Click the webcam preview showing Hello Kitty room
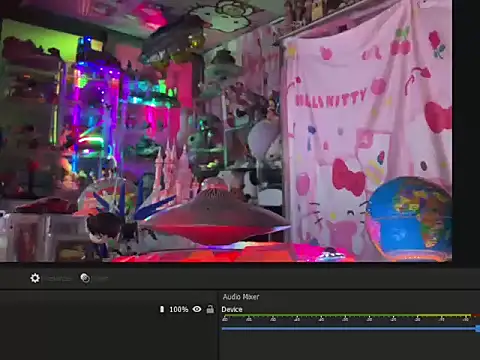480x360 pixels. coord(226,131)
